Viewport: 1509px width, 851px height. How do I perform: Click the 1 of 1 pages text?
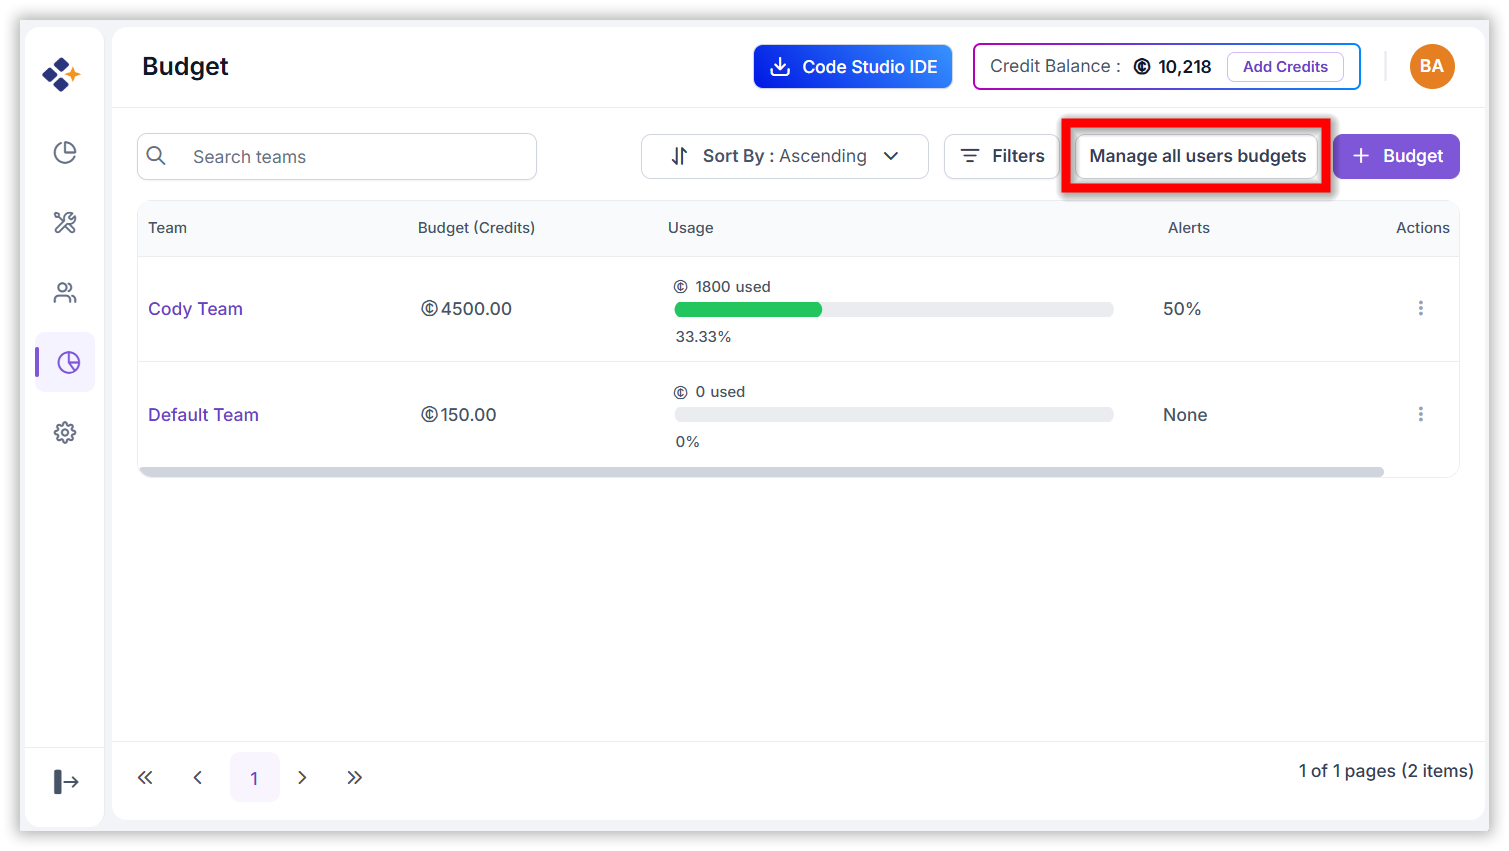click(x=1386, y=771)
